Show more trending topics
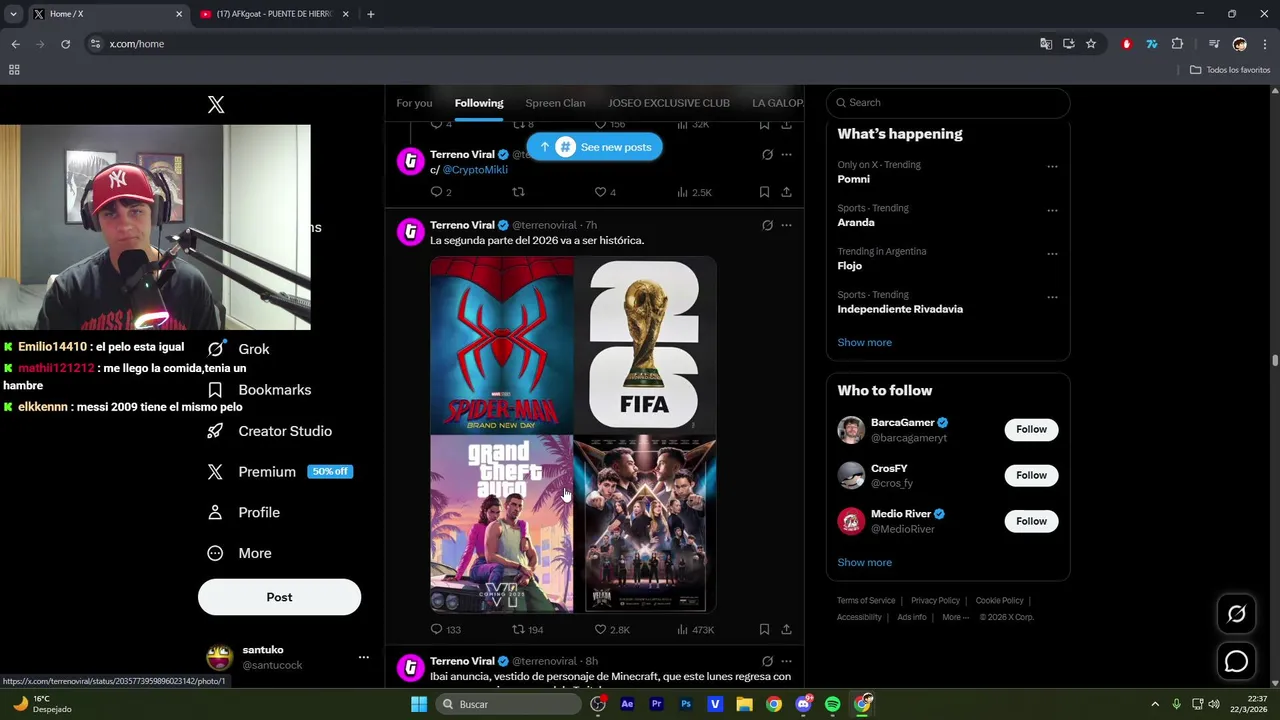This screenshot has width=1280, height=720. coord(864,342)
